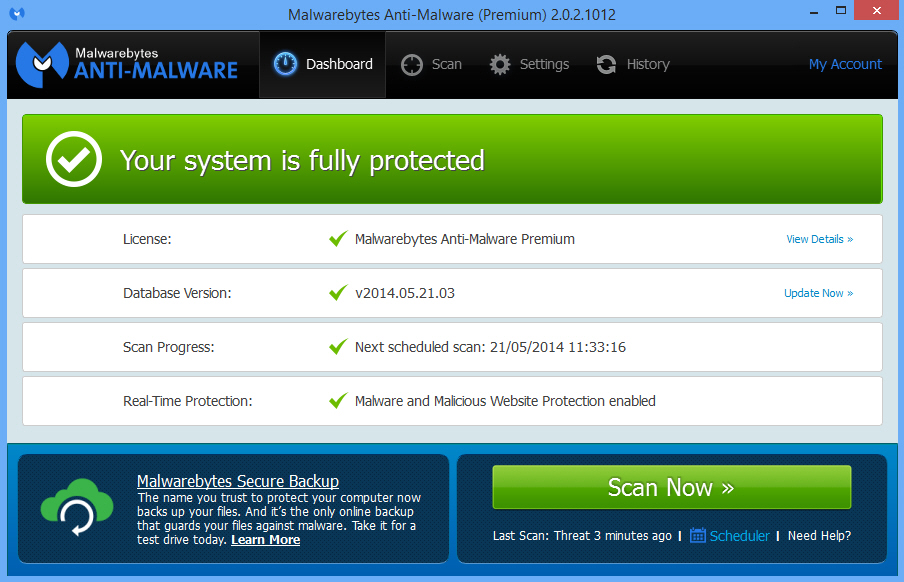
Task: Click the Secure Backup cloud icon
Action: pyautogui.click(x=77, y=508)
